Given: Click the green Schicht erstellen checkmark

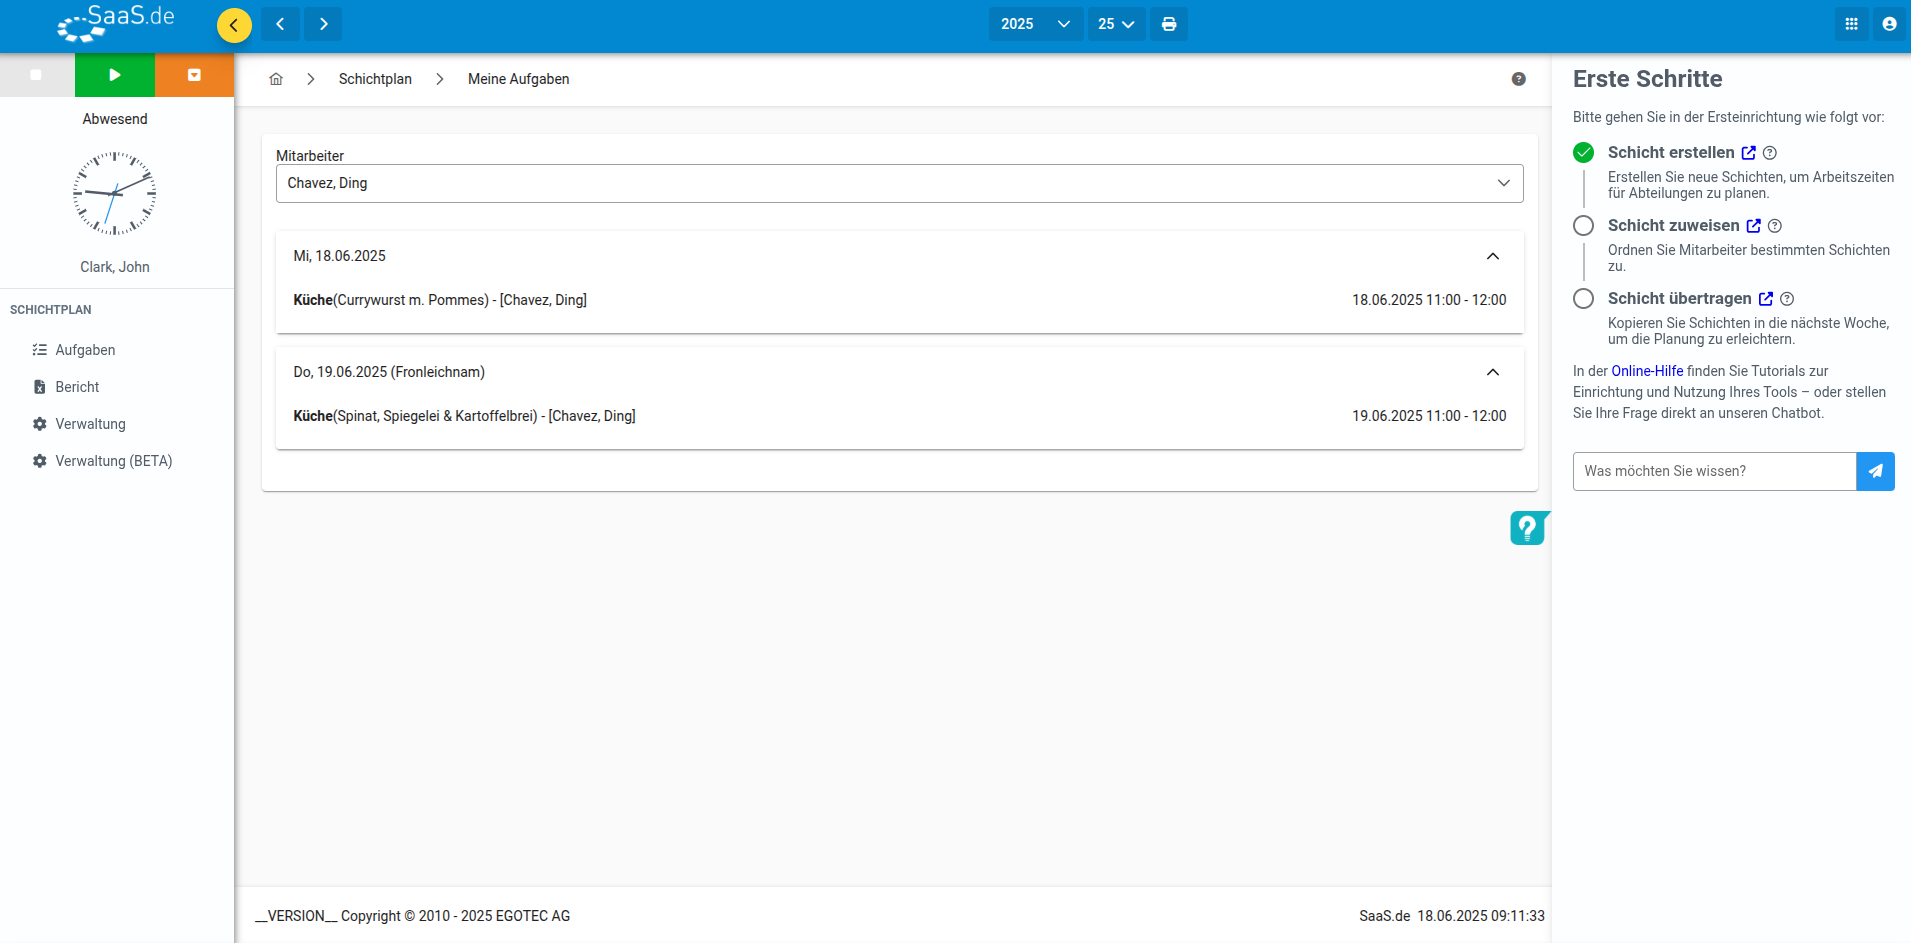Looking at the screenshot, I should [1583, 153].
